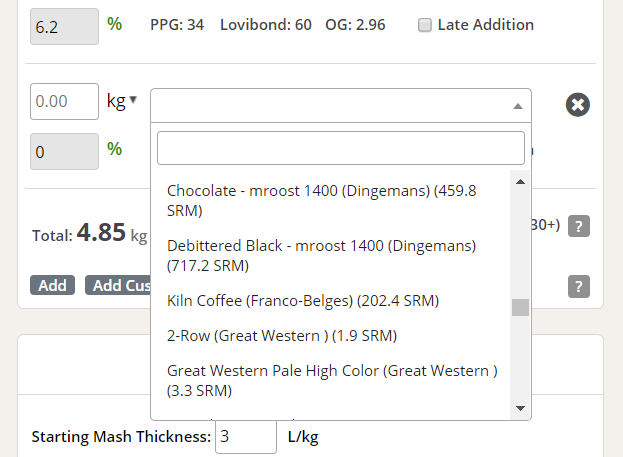Enable the Late Addition checkbox
The width and height of the screenshot is (623, 457).
pyautogui.click(x=425, y=25)
